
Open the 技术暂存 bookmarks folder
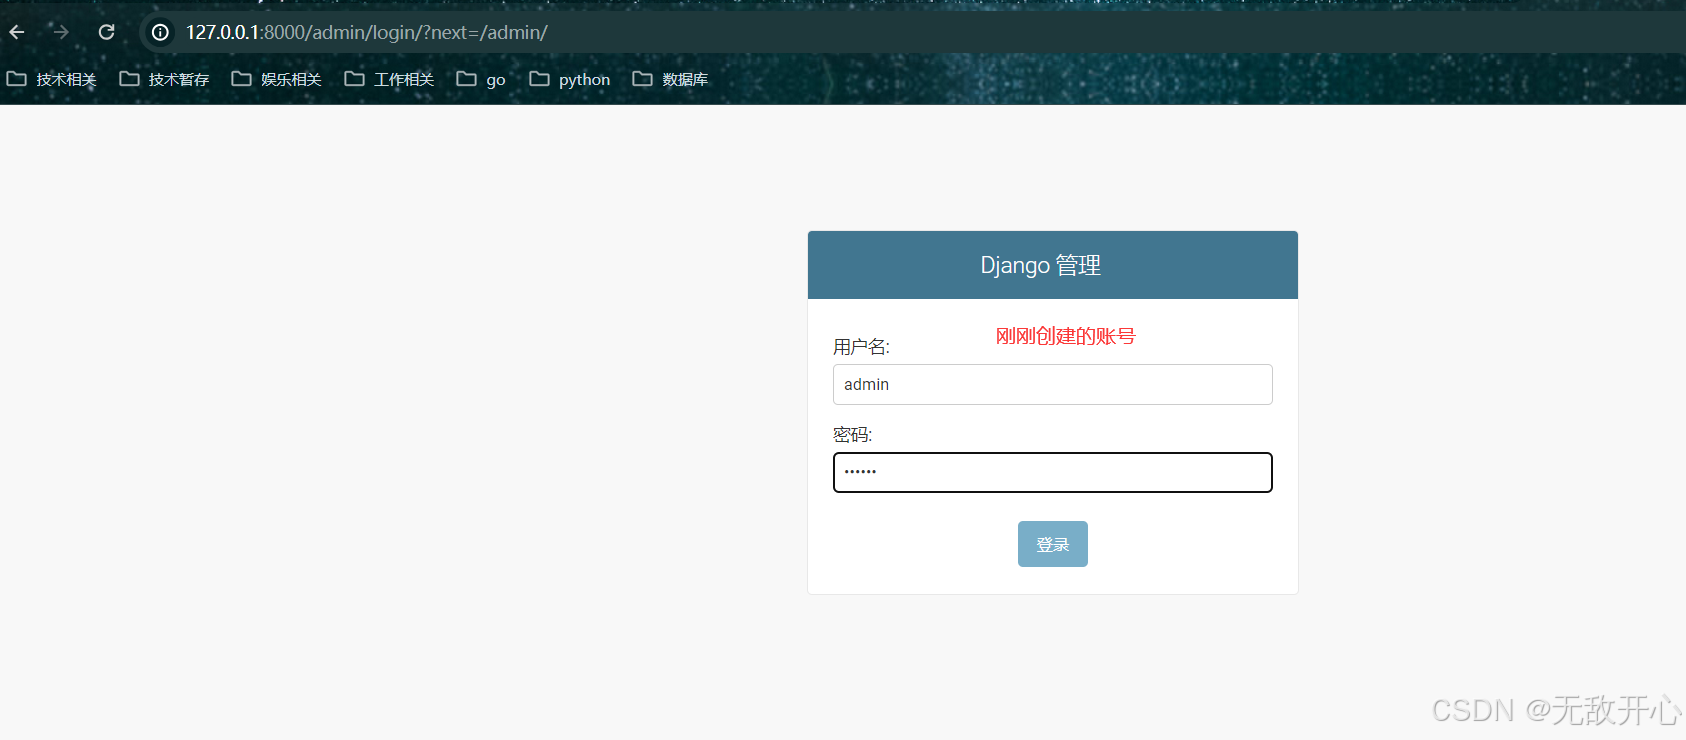pyautogui.click(x=164, y=79)
